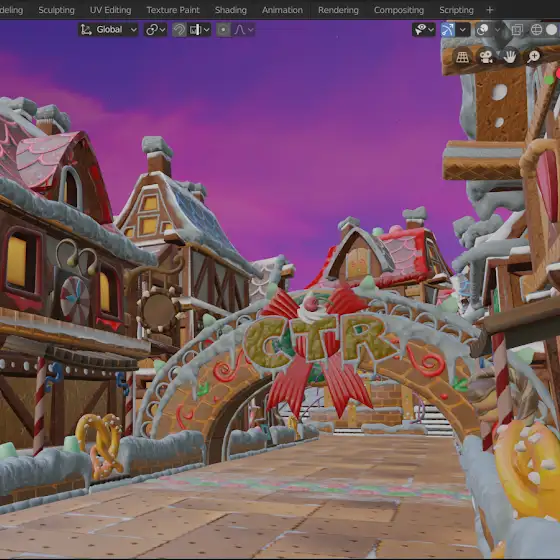The image size is (560, 560).
Task: Open the pivot point link icon menu
Action: [x=155, y=30]
